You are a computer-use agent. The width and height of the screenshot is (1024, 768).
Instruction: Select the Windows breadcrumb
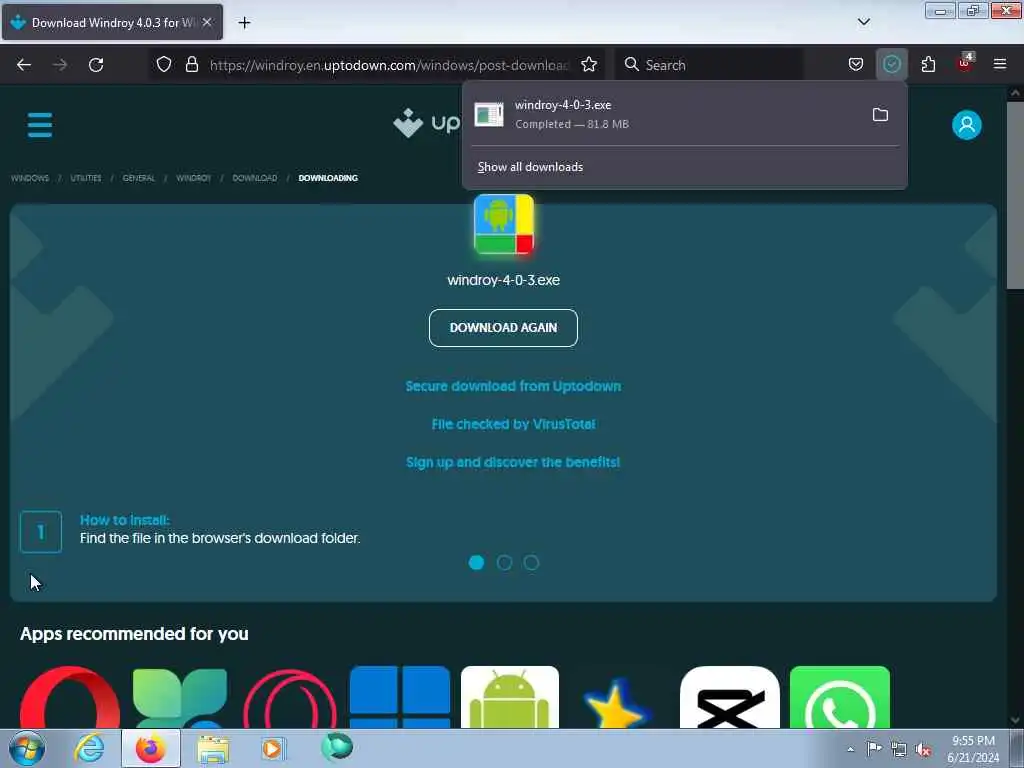(30, 178)
